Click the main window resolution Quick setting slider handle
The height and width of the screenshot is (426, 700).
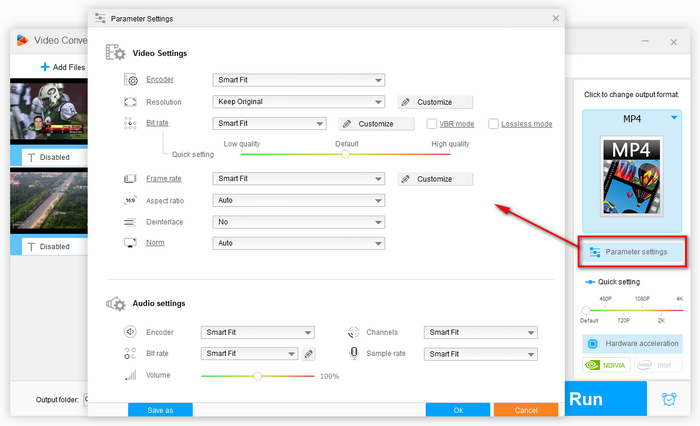point(586,310)
